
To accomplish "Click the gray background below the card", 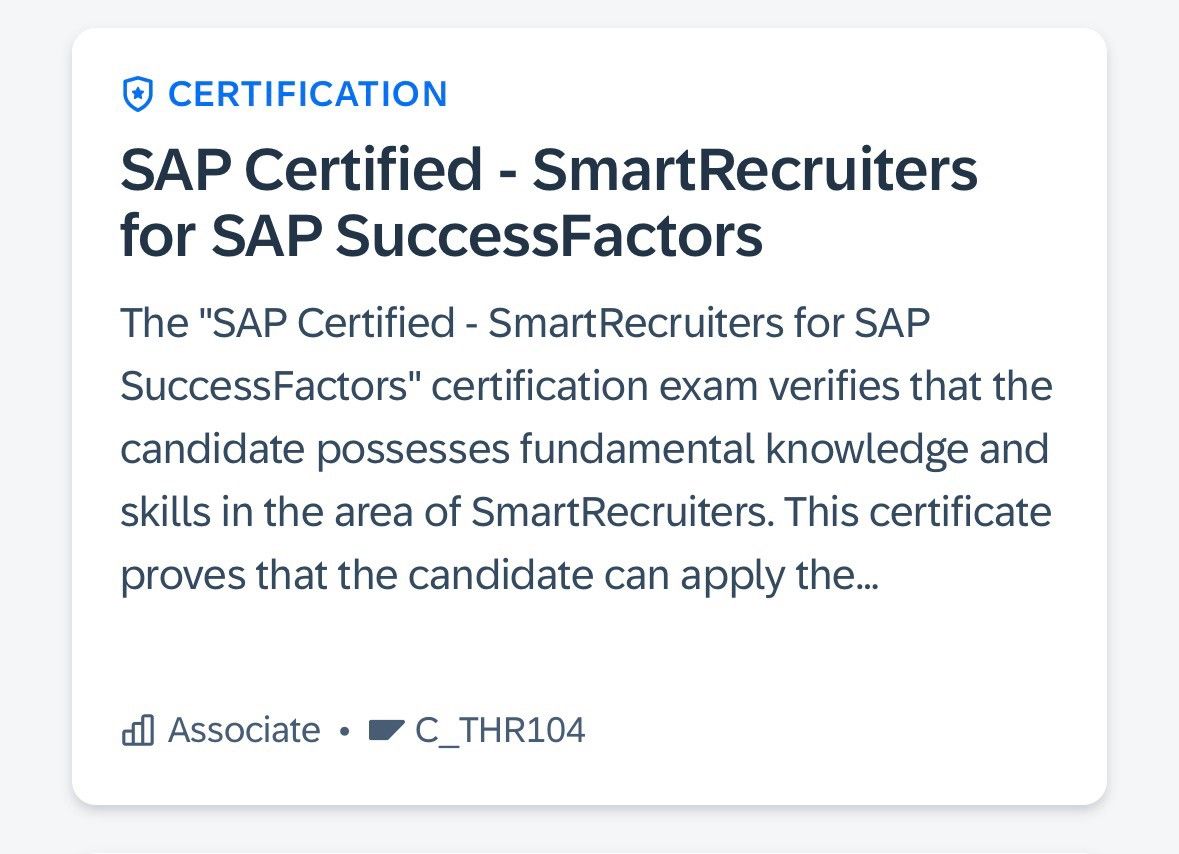I will click(x=589, y=831).
